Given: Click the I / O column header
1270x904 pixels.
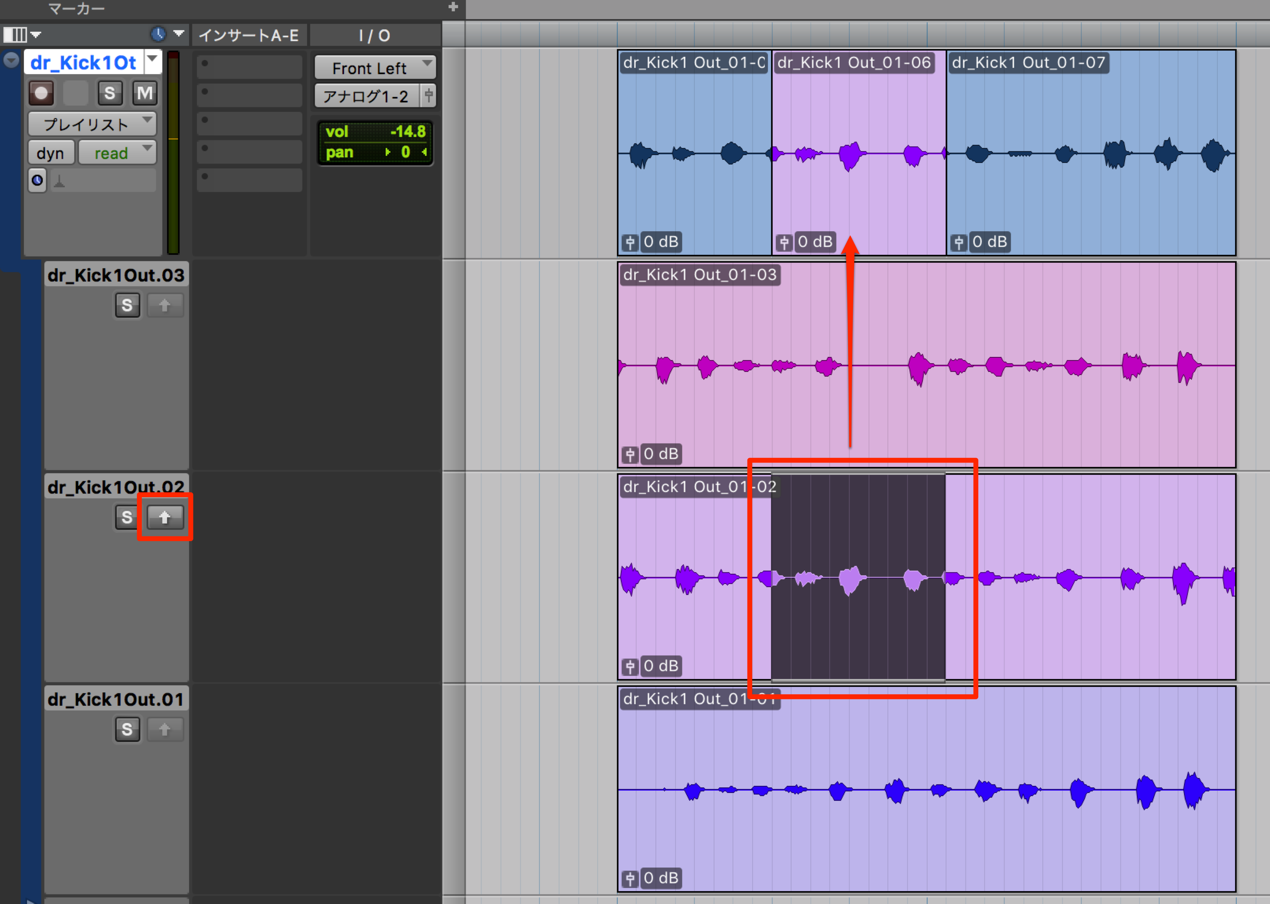Looking at the screenshot, I should click(x=374, y=35).
